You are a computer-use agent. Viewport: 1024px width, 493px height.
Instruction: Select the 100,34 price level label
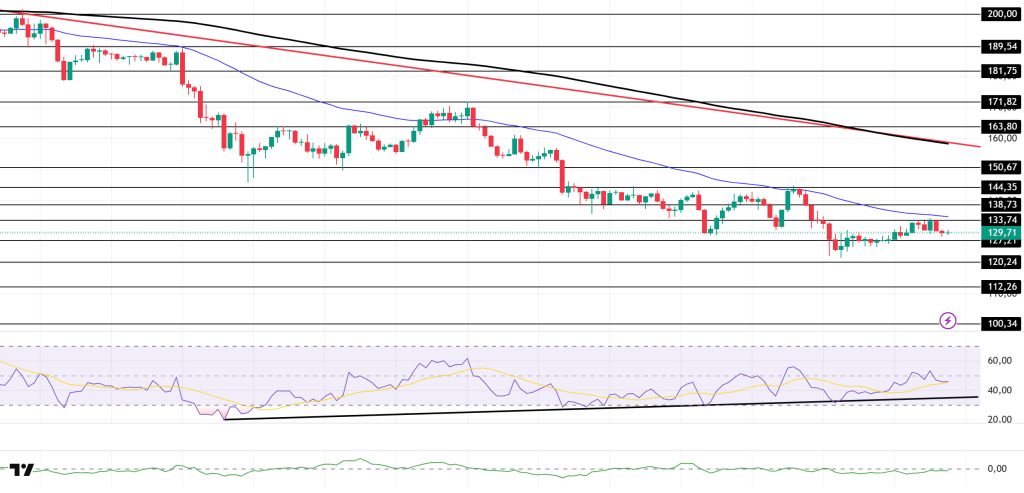tap(1000, 324)
